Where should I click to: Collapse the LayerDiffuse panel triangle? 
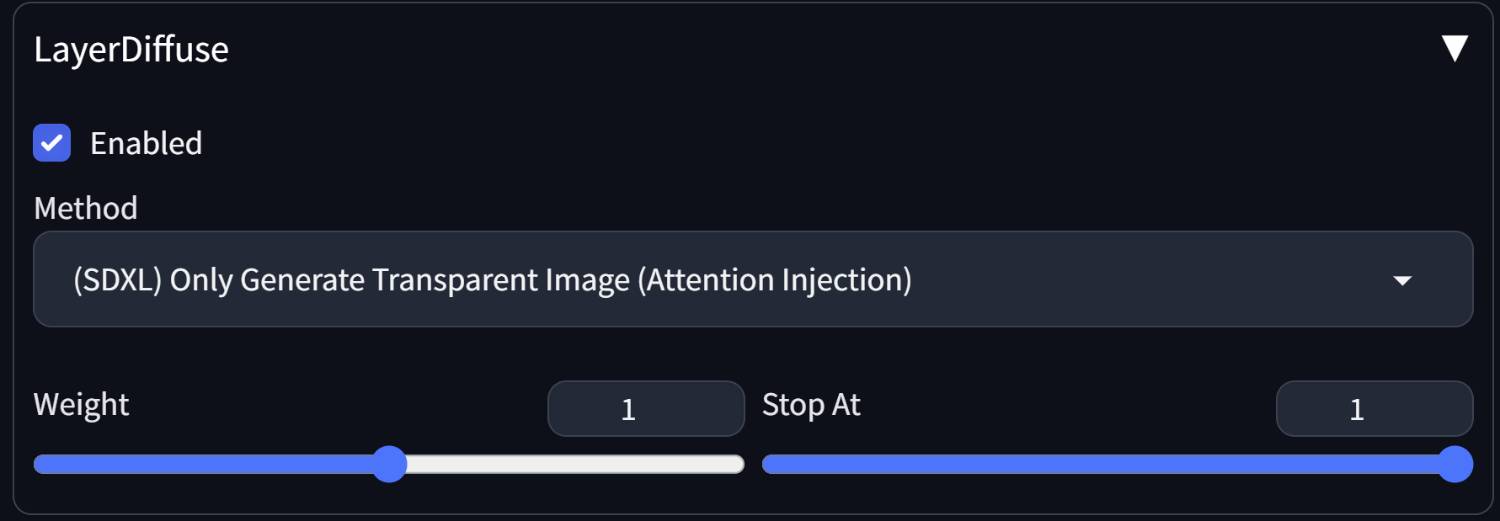1454,49
